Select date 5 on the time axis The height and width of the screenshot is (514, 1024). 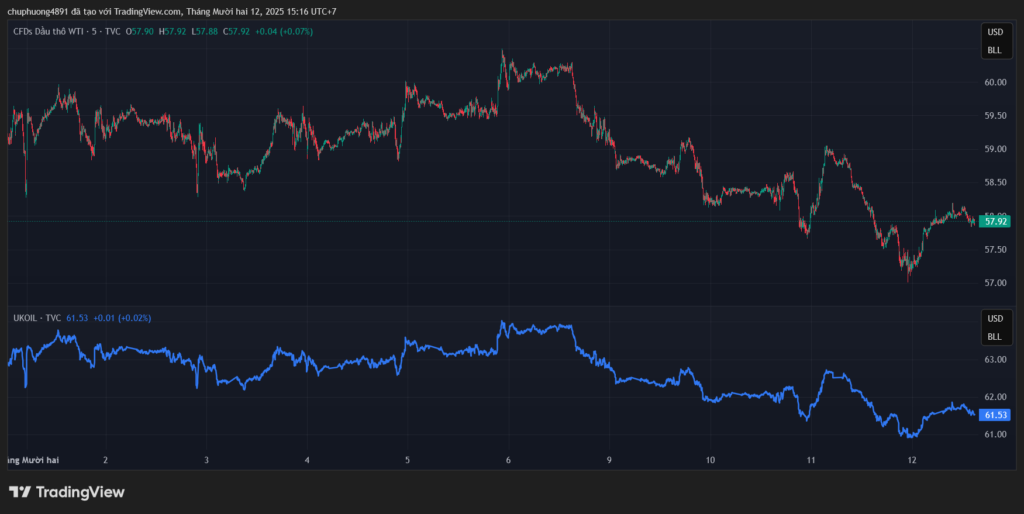tap(408, 460)
